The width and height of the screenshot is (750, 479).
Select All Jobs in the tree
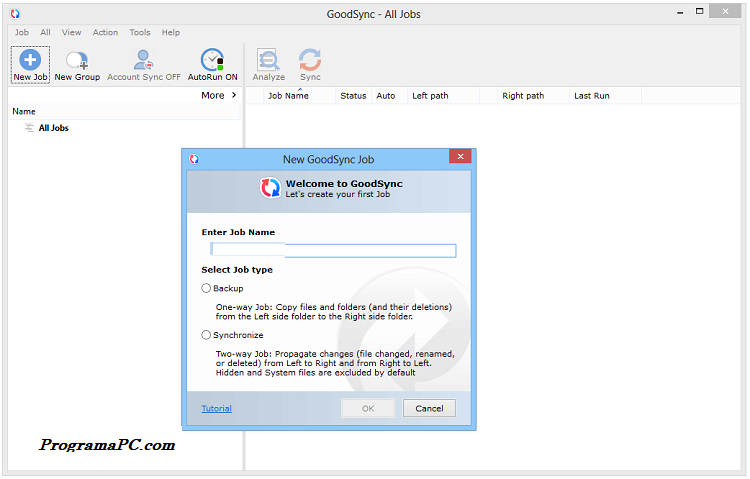(x=53, y=128)
